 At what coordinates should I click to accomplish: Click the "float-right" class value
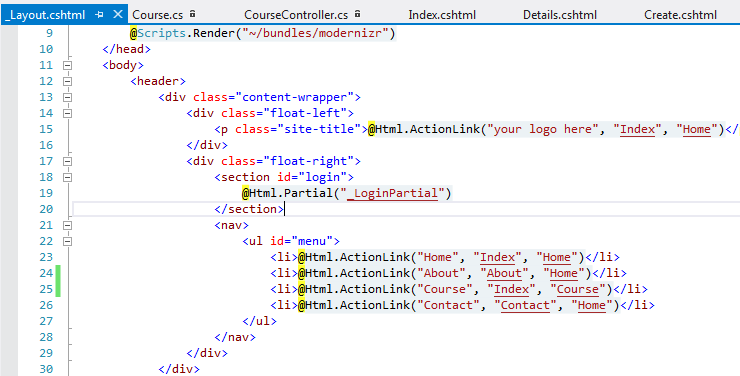(x=308, y=161)
